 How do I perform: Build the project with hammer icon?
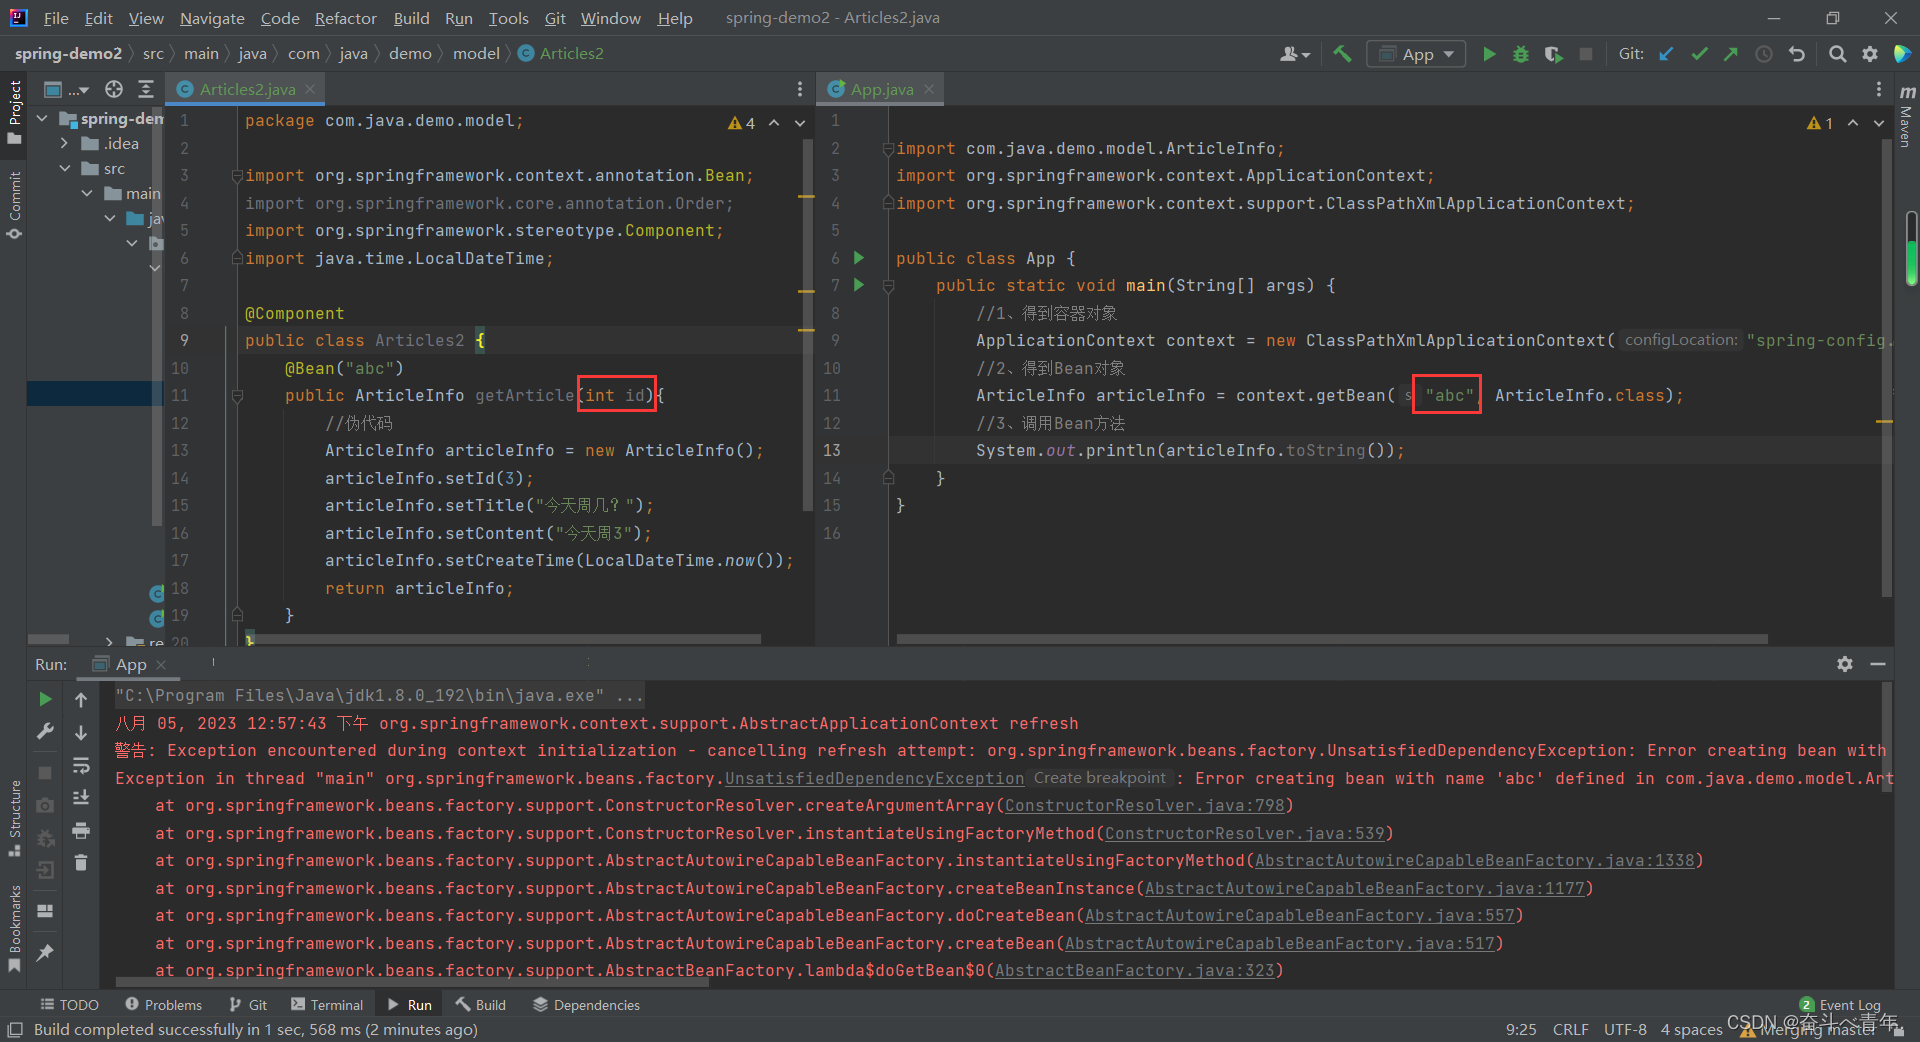pos(1342,54)
